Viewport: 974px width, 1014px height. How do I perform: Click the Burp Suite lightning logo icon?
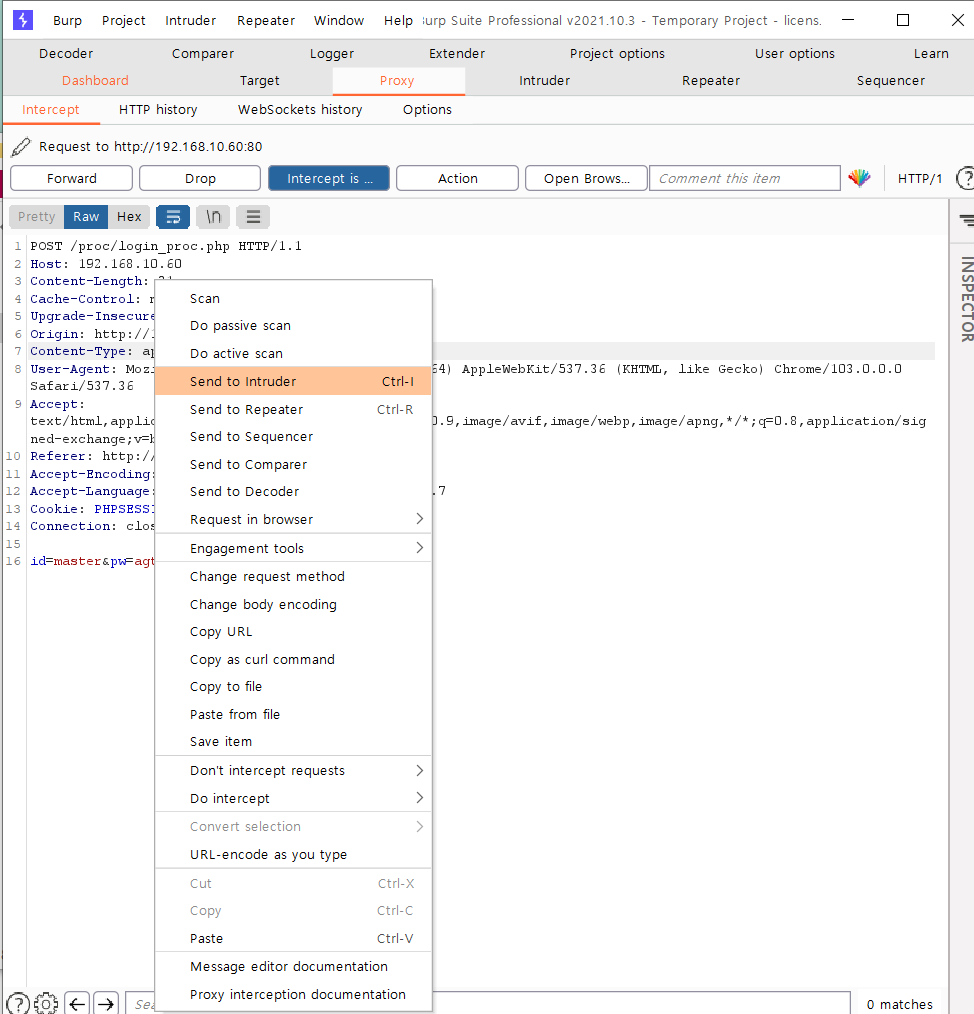click(23, 20)
